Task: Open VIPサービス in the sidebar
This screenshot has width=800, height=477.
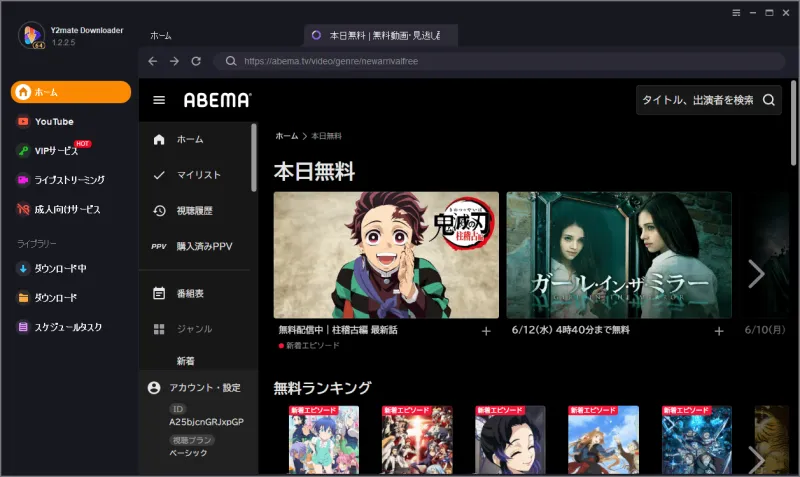Action: pyautogui.click(x=56, y=150)
